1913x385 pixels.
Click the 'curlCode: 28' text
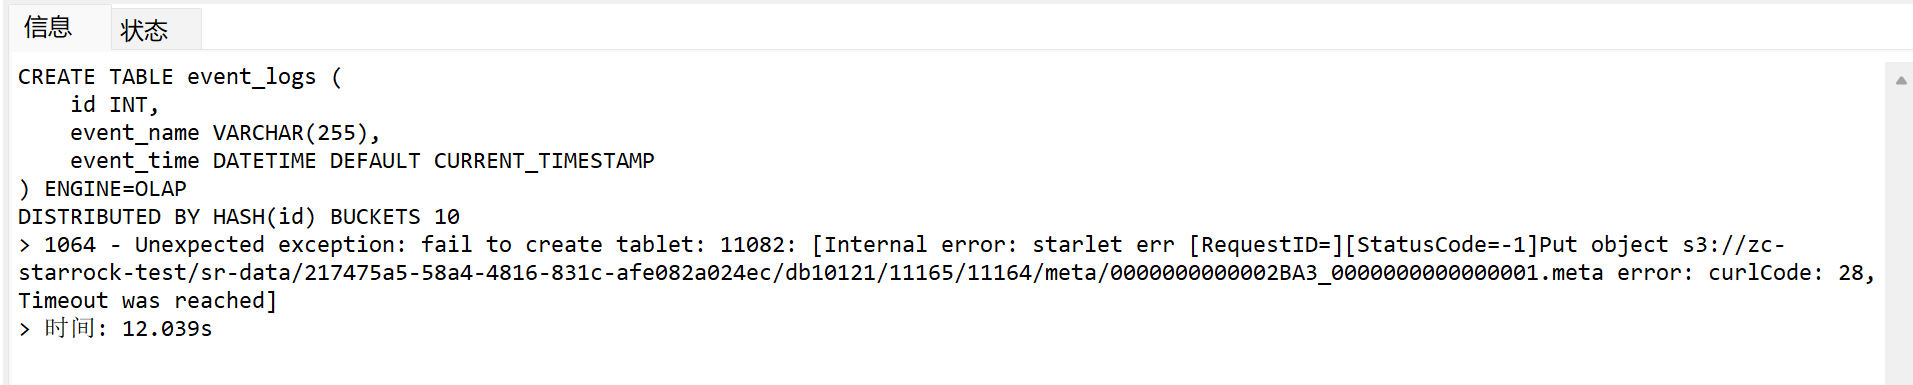[x=1785, y=273]
